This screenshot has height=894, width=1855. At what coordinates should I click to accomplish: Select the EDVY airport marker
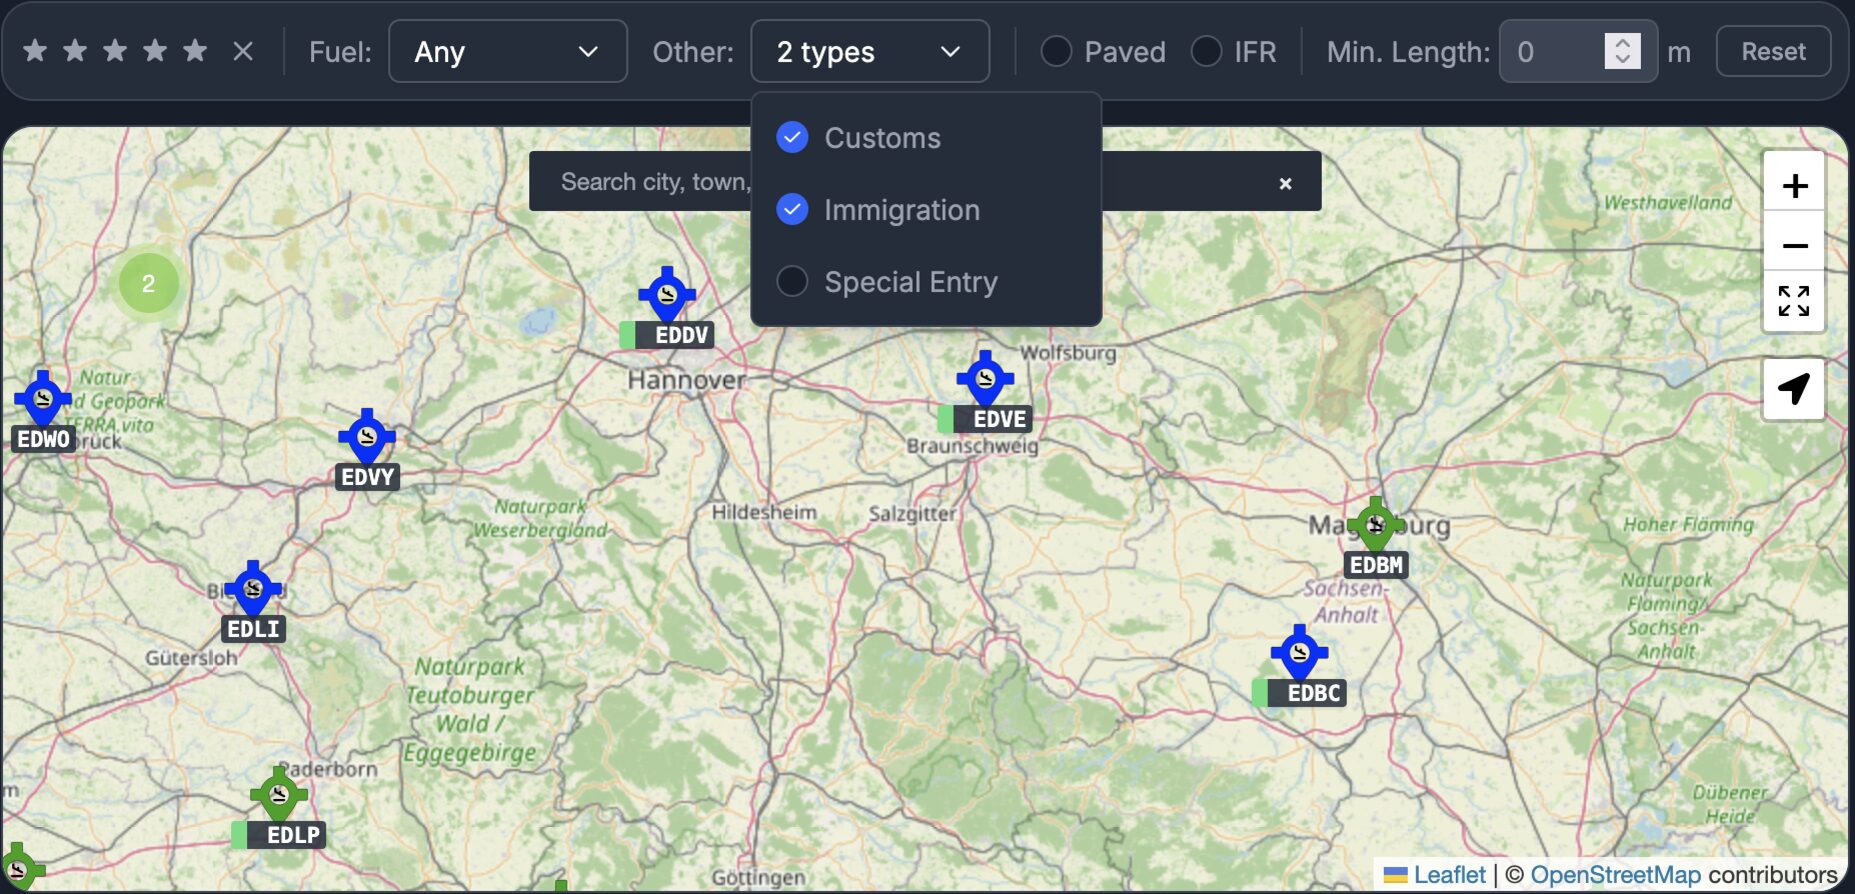367,436
